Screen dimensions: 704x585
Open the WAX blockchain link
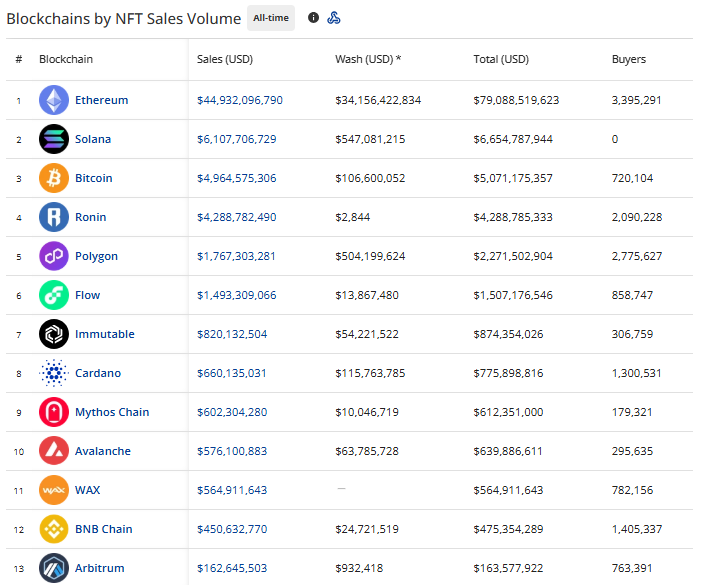point(88,490)
